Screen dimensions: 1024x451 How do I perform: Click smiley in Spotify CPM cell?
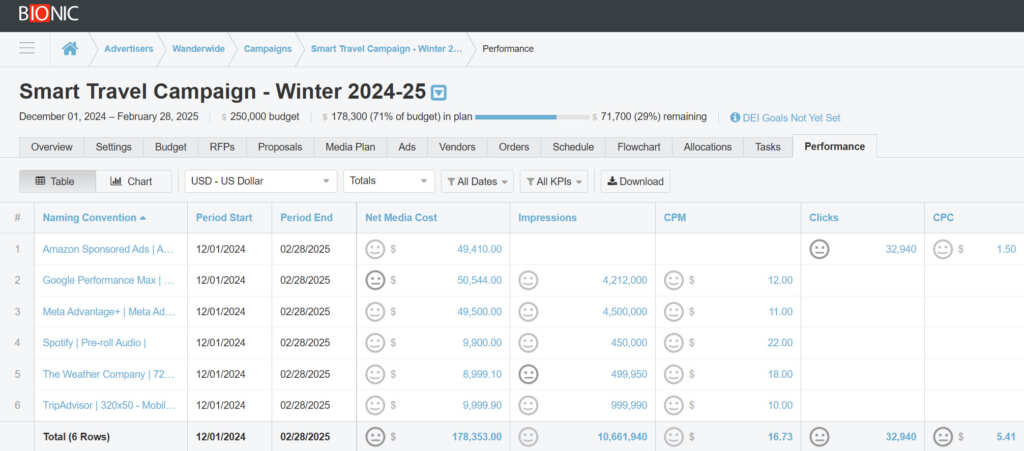pos(673,343)
